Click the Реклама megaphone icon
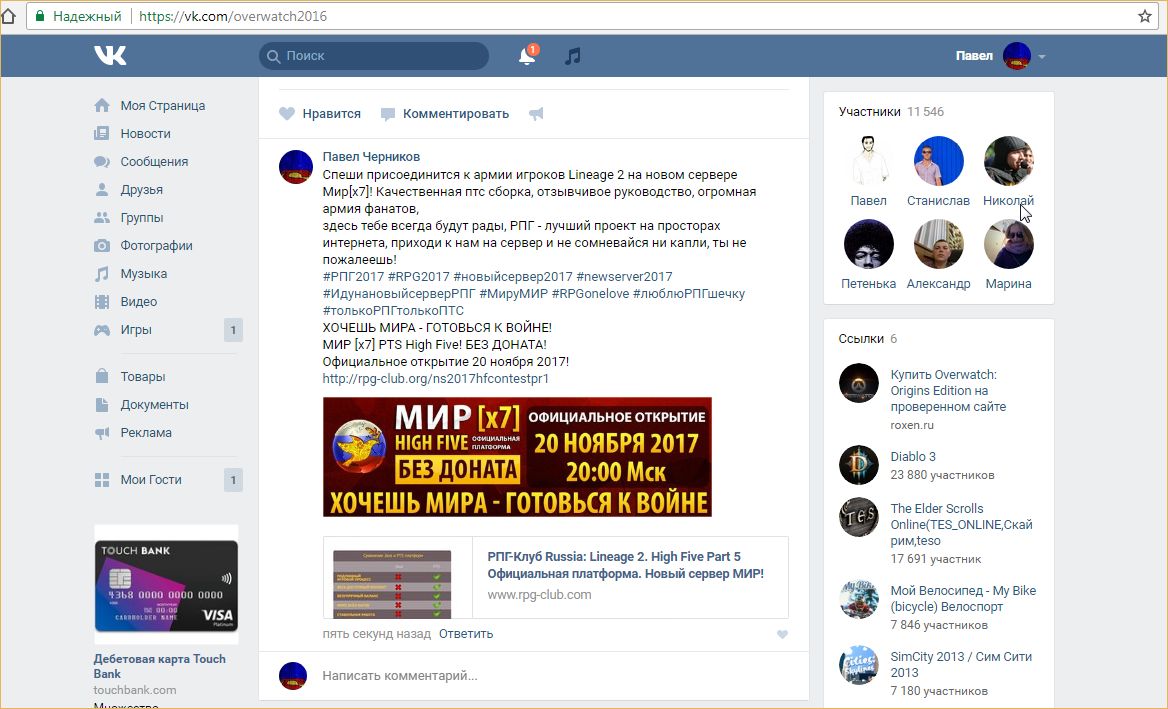1168x709 pixels. click(x=102, y=433)
